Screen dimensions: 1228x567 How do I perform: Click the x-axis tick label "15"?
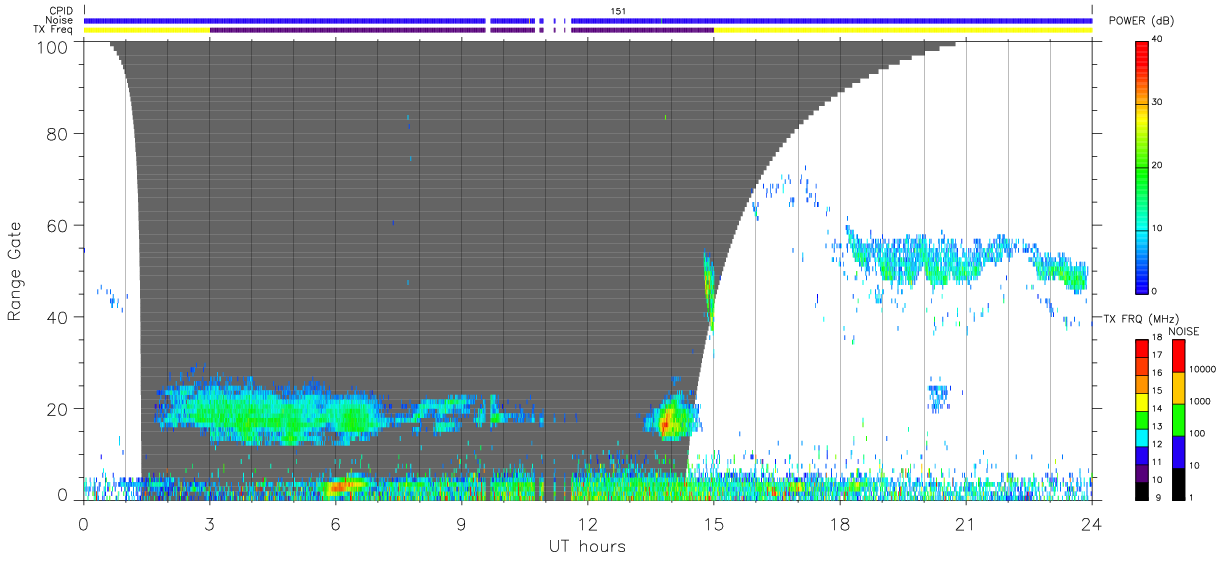[x=713, y=524]
